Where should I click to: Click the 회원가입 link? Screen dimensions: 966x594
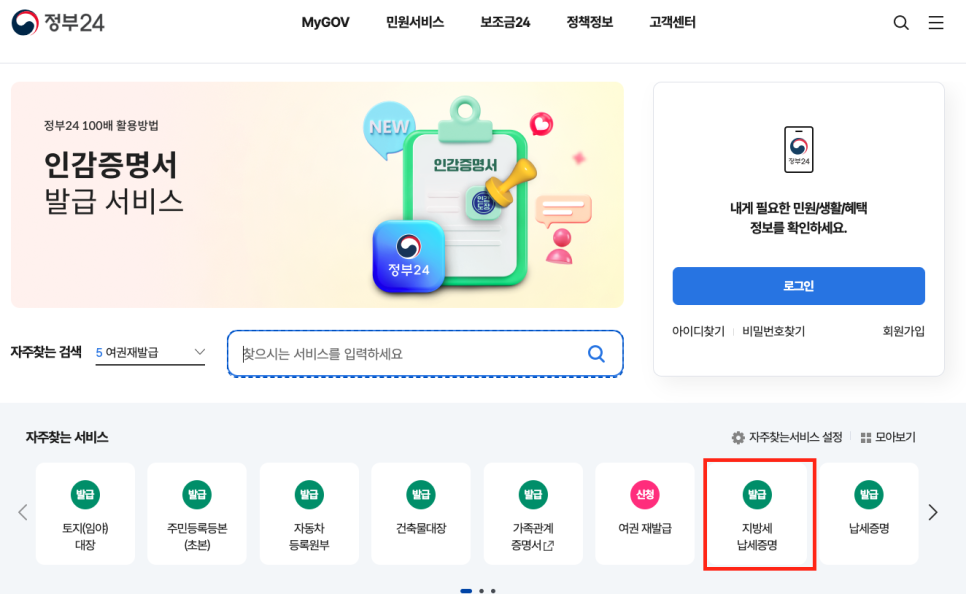click(903, 332)
